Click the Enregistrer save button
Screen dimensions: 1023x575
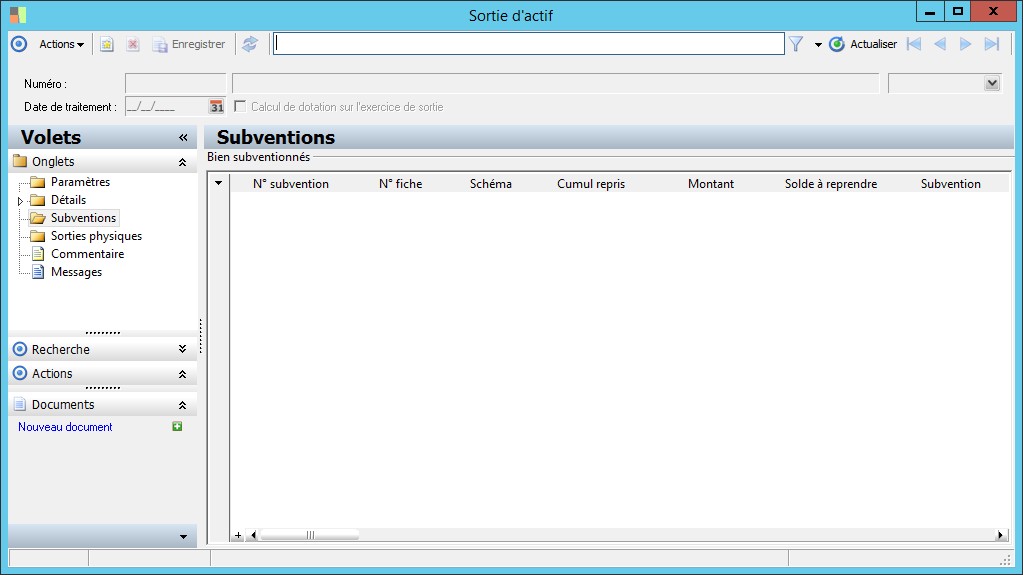click(189, 44)
